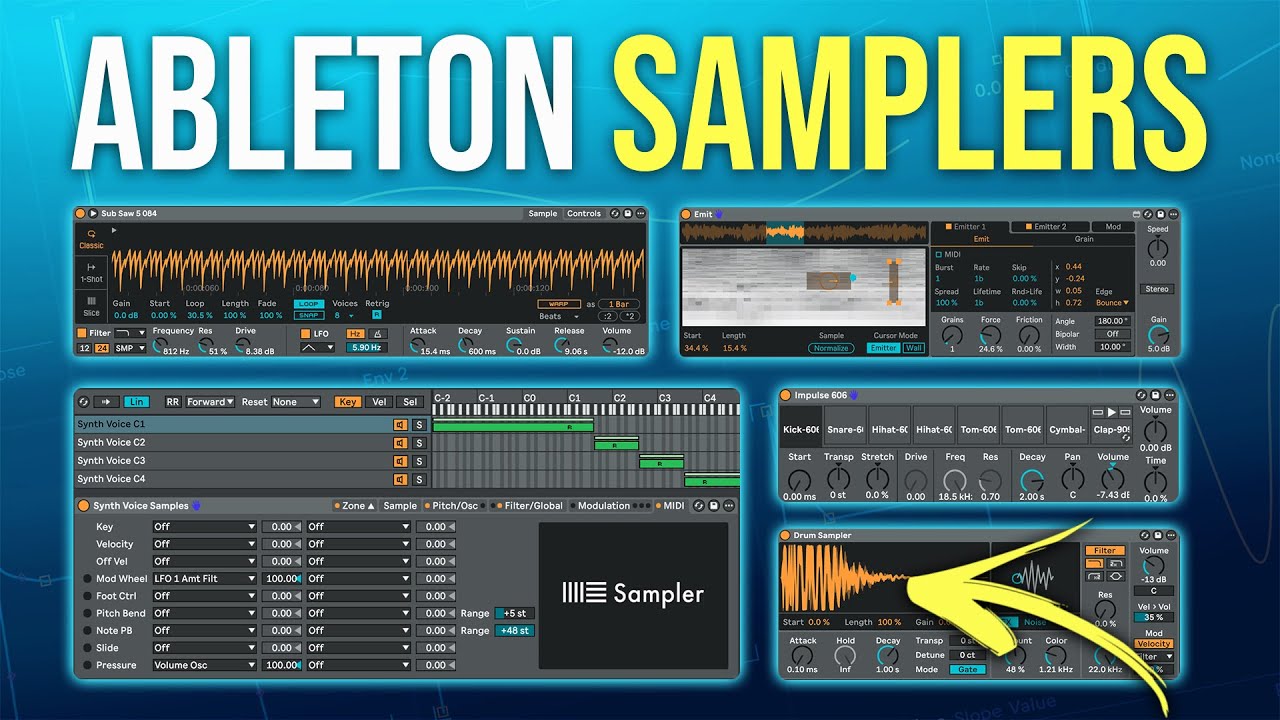
Task: Click the Normalize button in Emit
Action: tap(832, 348)
